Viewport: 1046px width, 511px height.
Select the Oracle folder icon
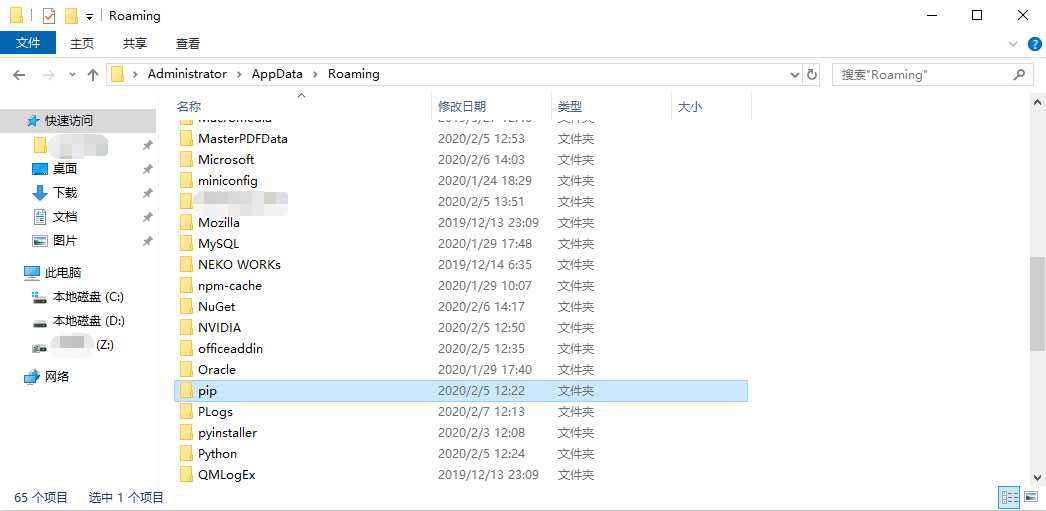click(x=185, y=370)
